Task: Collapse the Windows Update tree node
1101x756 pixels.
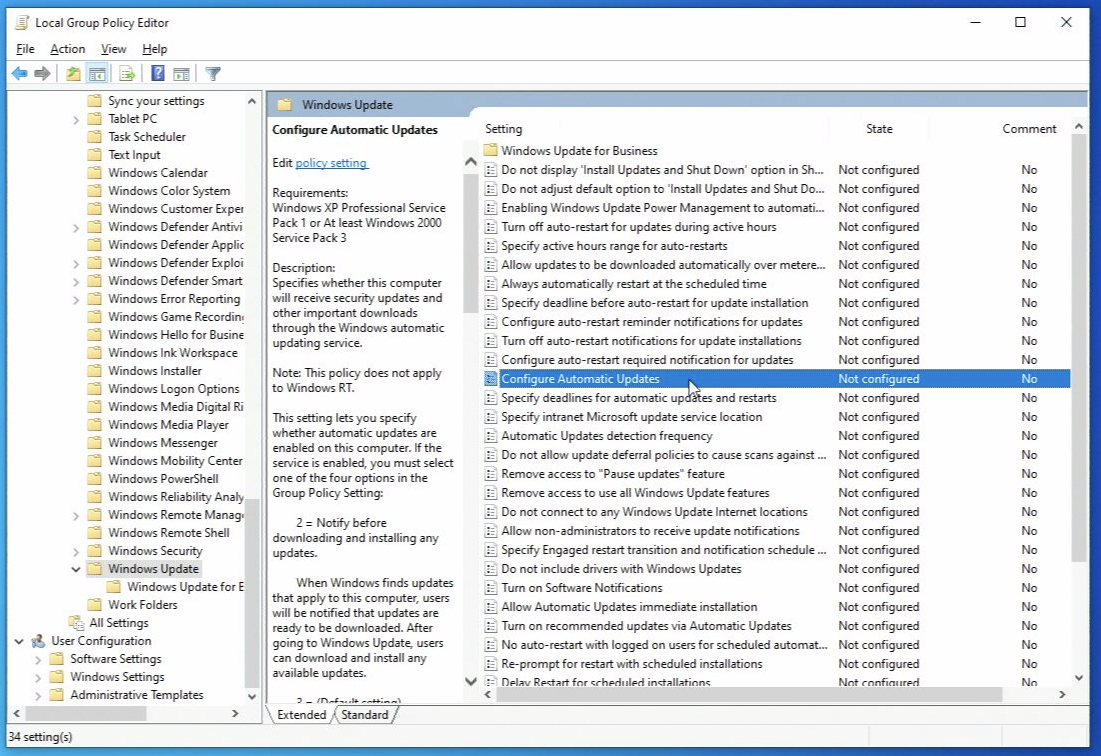Action: pyautogui.click(x=76, y=569)
